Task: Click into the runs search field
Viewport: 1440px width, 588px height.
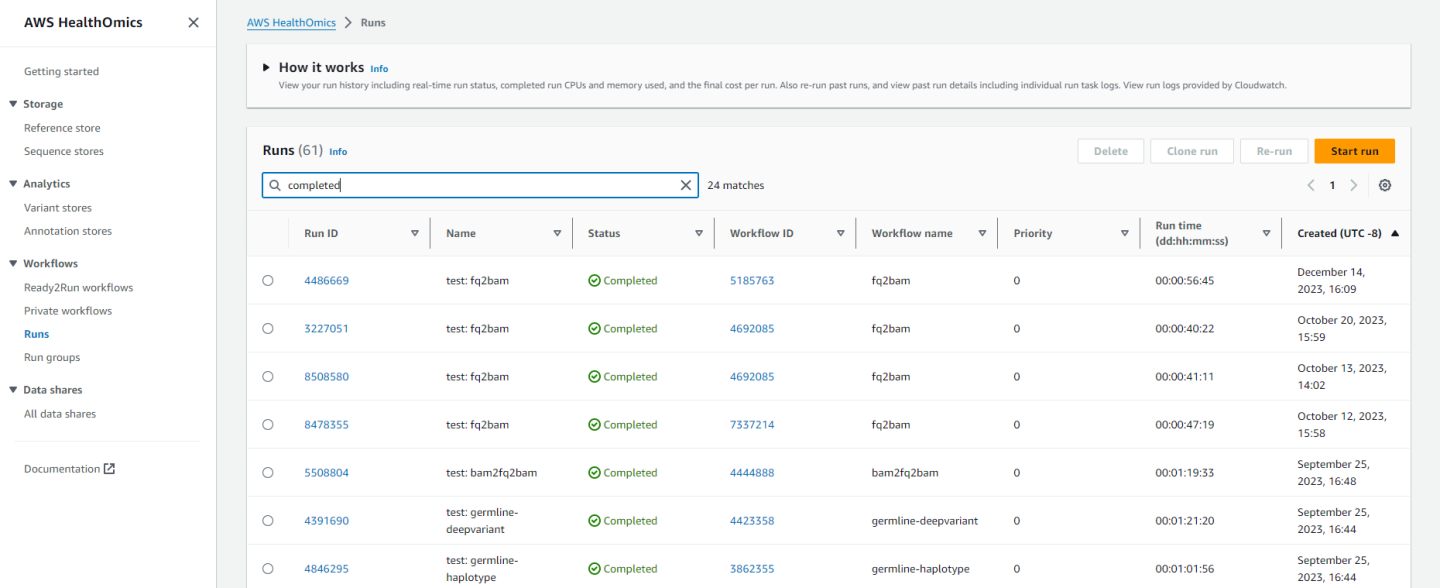Action: 480,185
